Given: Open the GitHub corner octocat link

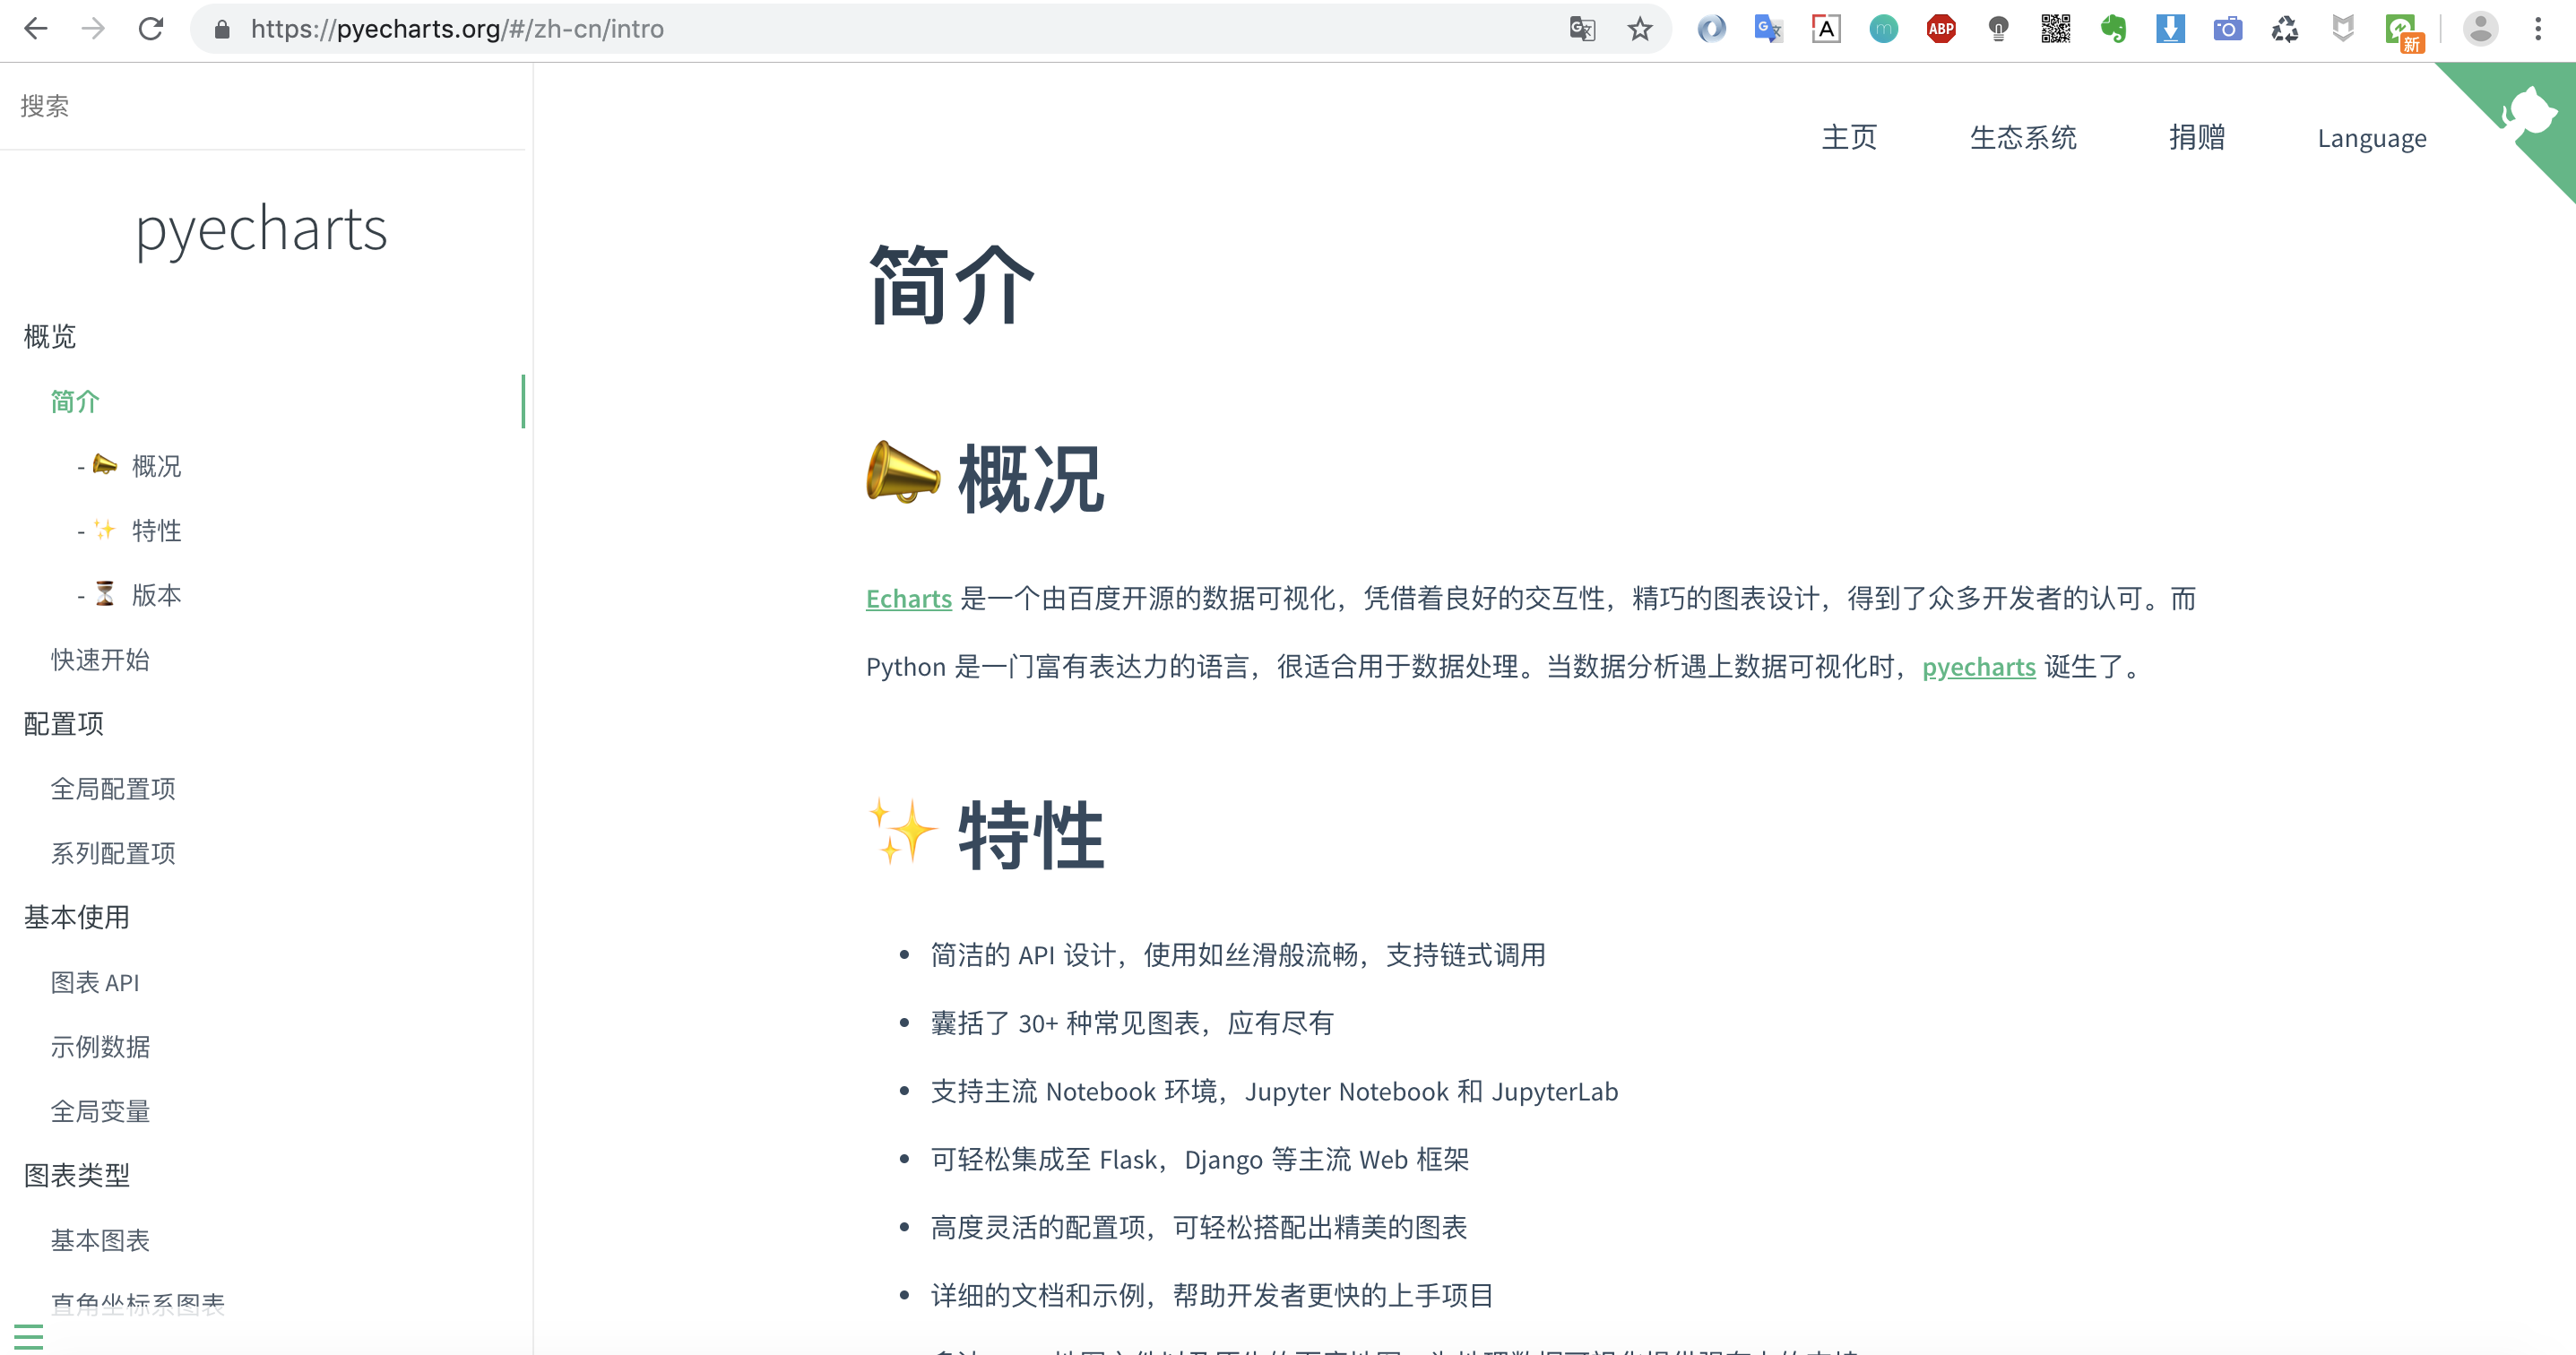Looking at the screenshot, I should point(2528,112).
